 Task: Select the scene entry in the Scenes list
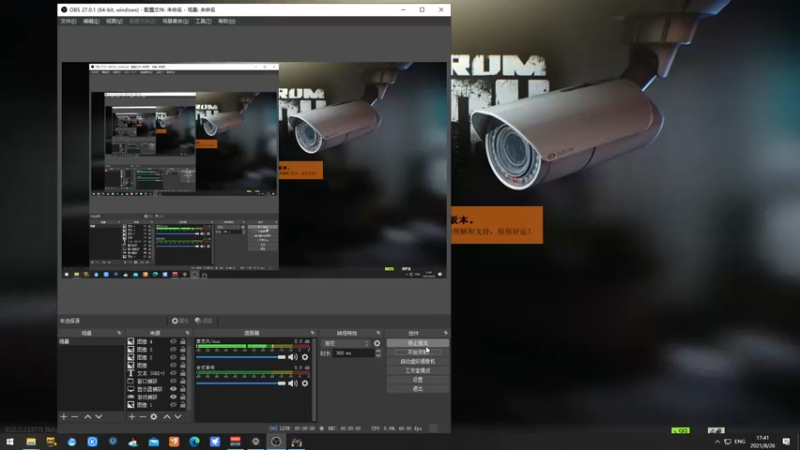(91, 342)
